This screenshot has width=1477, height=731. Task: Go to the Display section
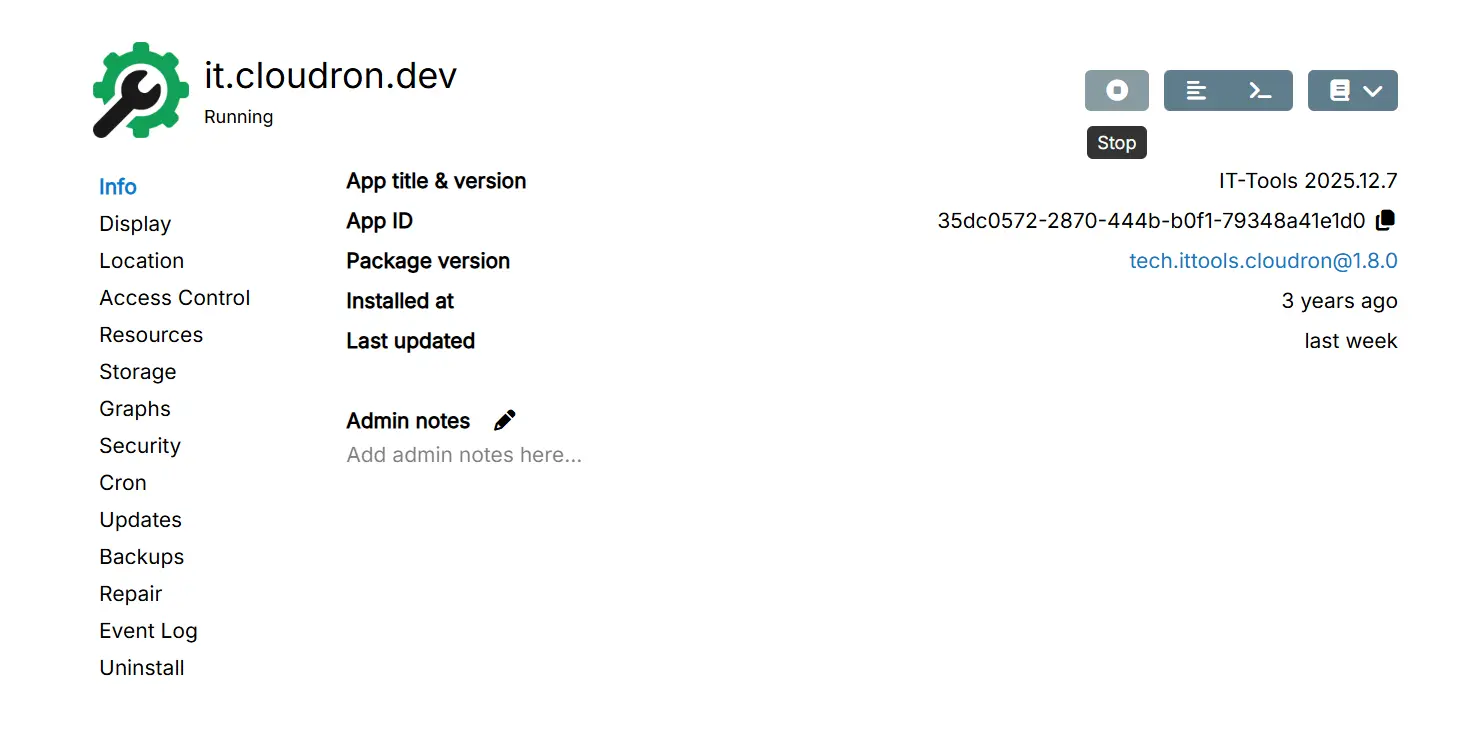135,224
